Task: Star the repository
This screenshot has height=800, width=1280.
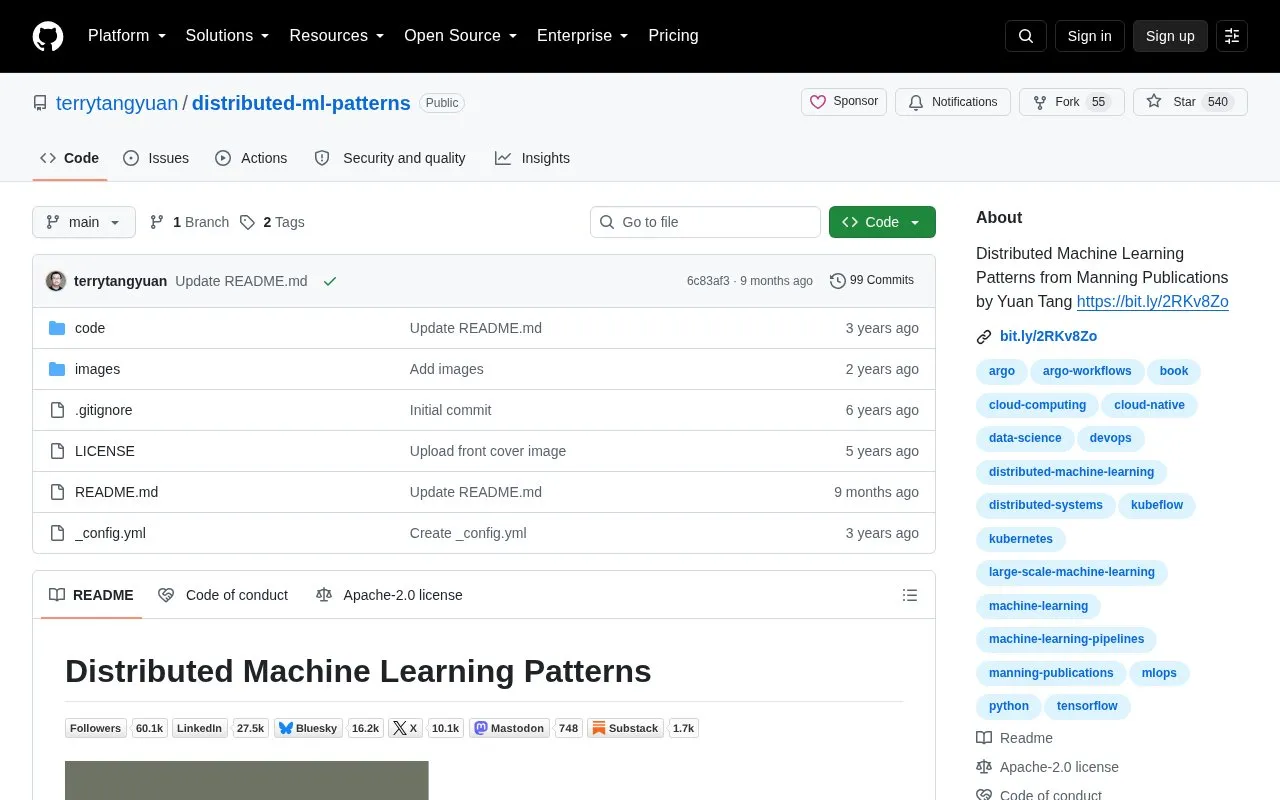Action: pos(1190,102)
